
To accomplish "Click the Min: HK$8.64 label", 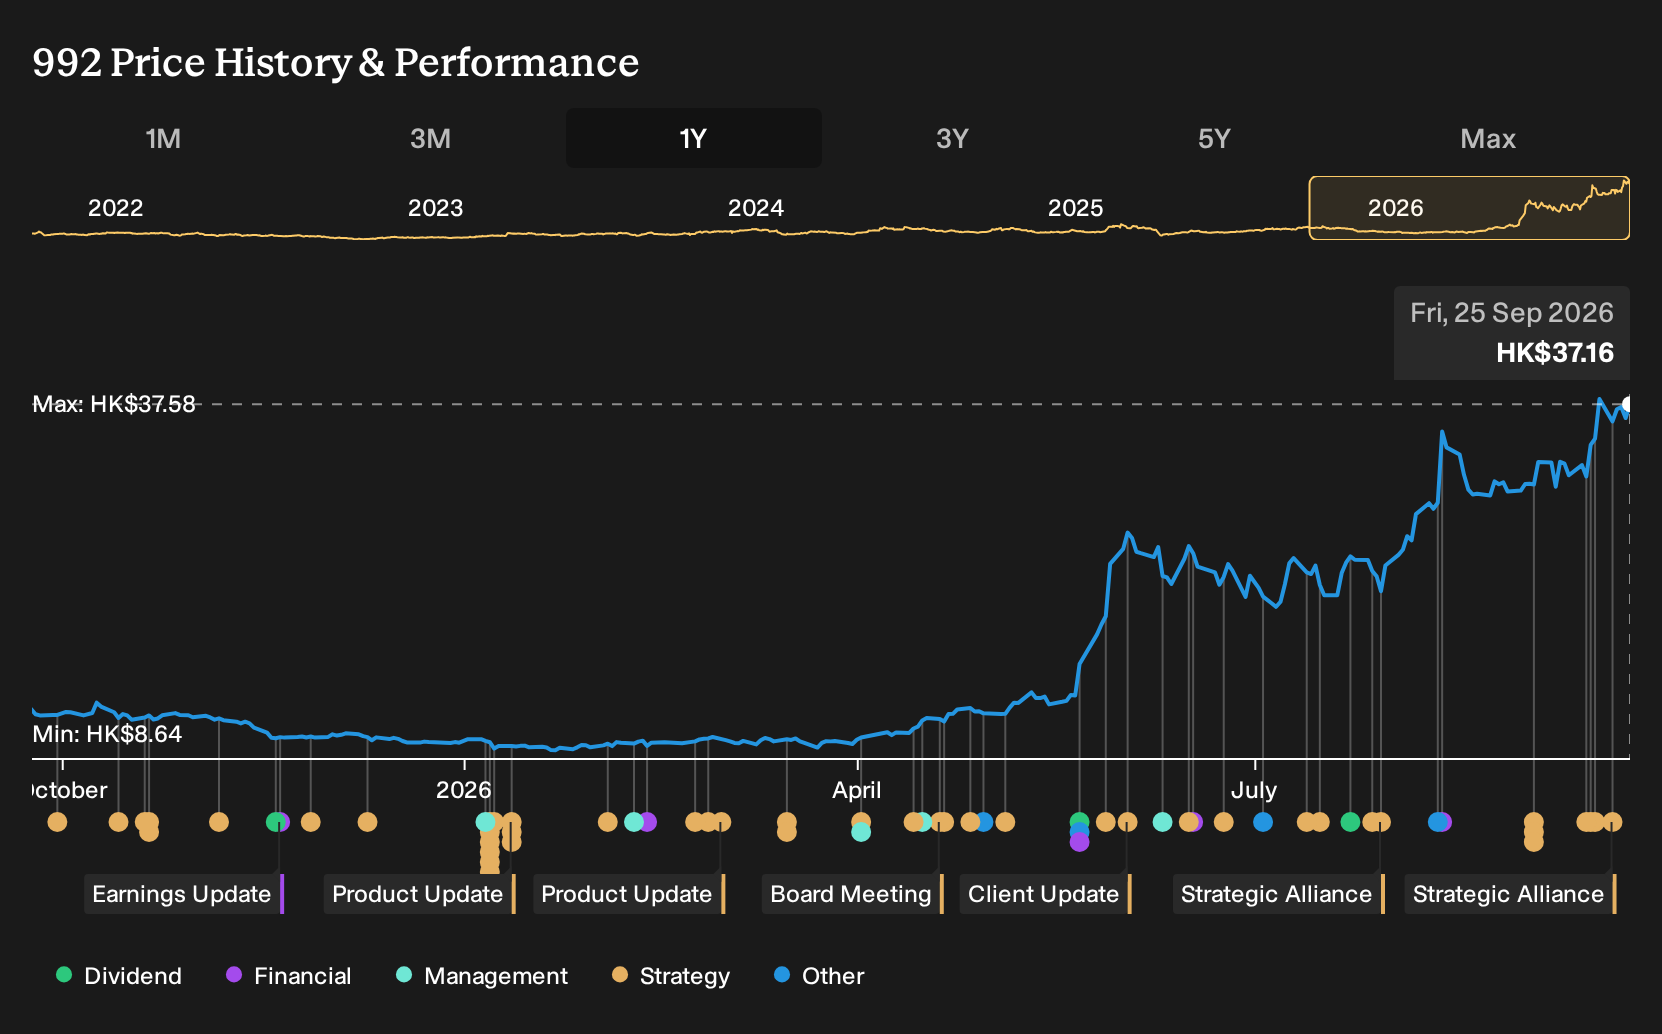I will (x=107, y=734).
